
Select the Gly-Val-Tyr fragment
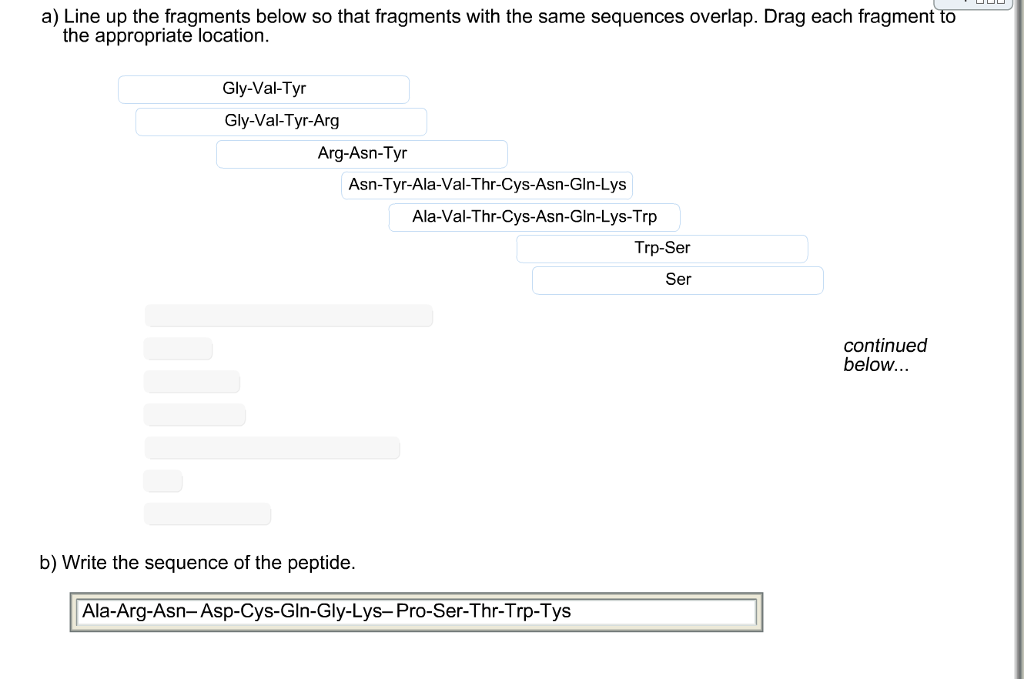(x=263, y=89)
